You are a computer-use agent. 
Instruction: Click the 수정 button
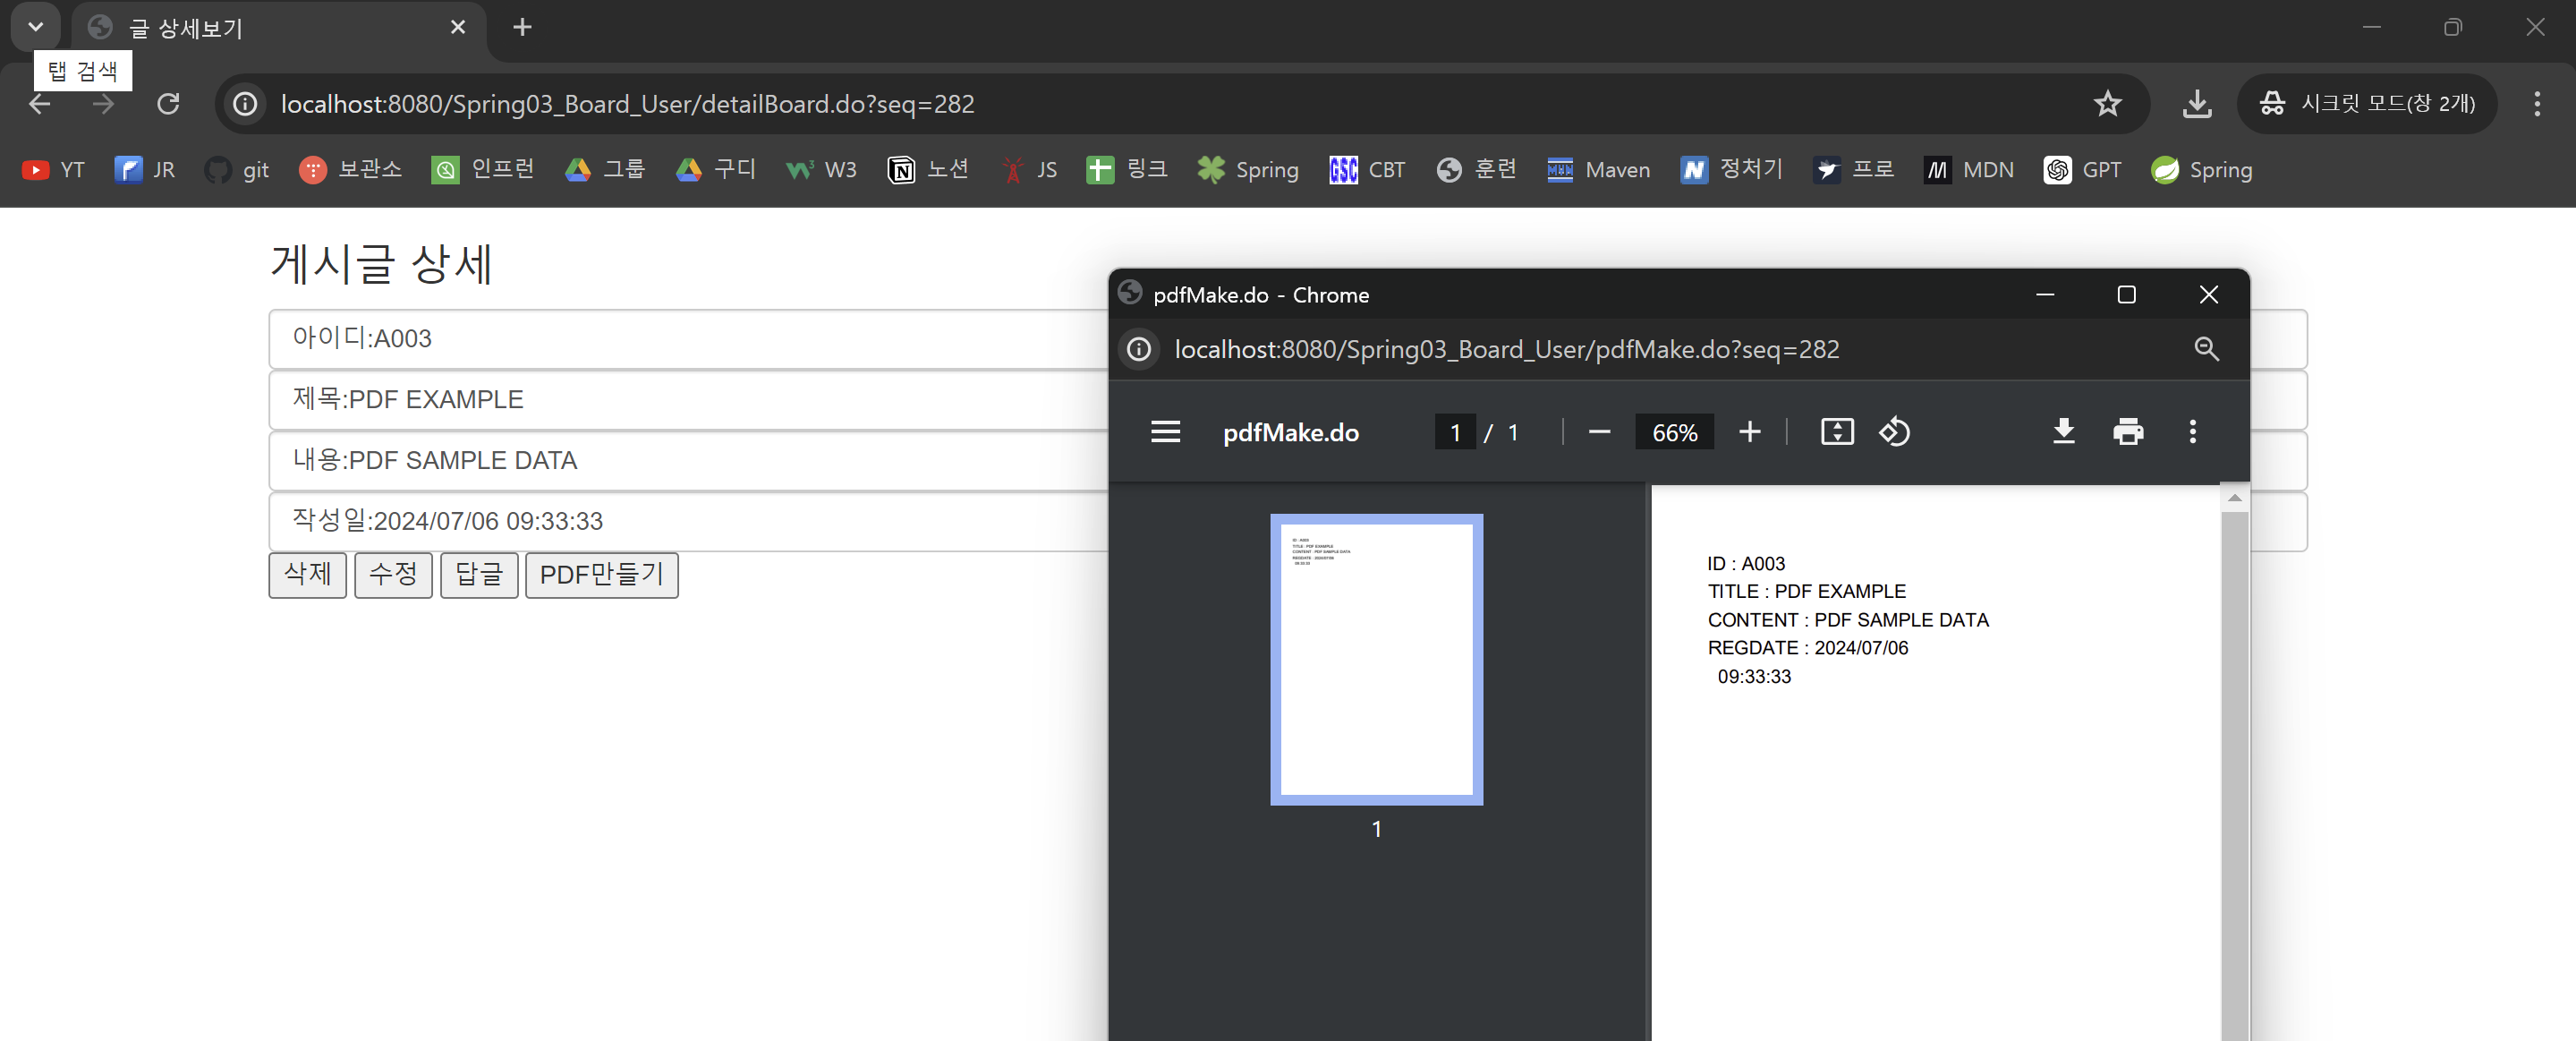coord(393,575)
